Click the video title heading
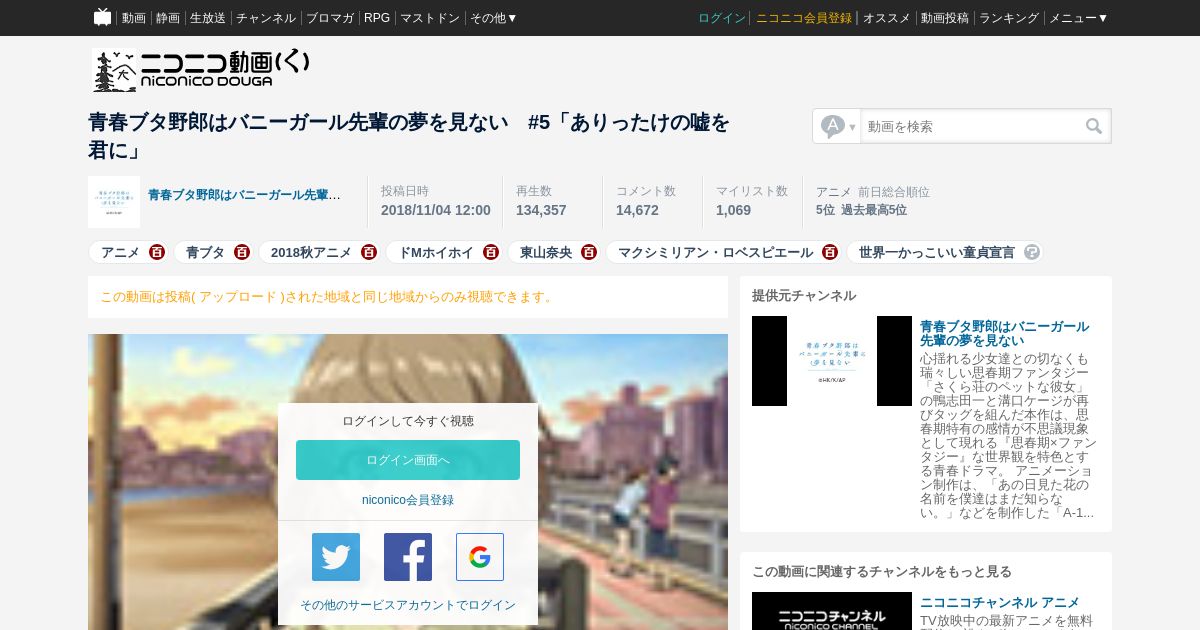The image size is (1200, 630). click(409, 136)
